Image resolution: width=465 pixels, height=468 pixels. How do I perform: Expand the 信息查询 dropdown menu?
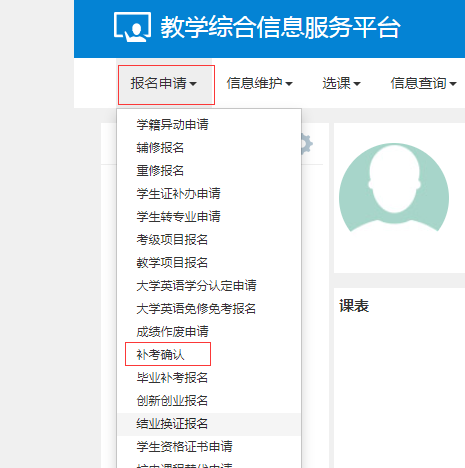point(423,83)
